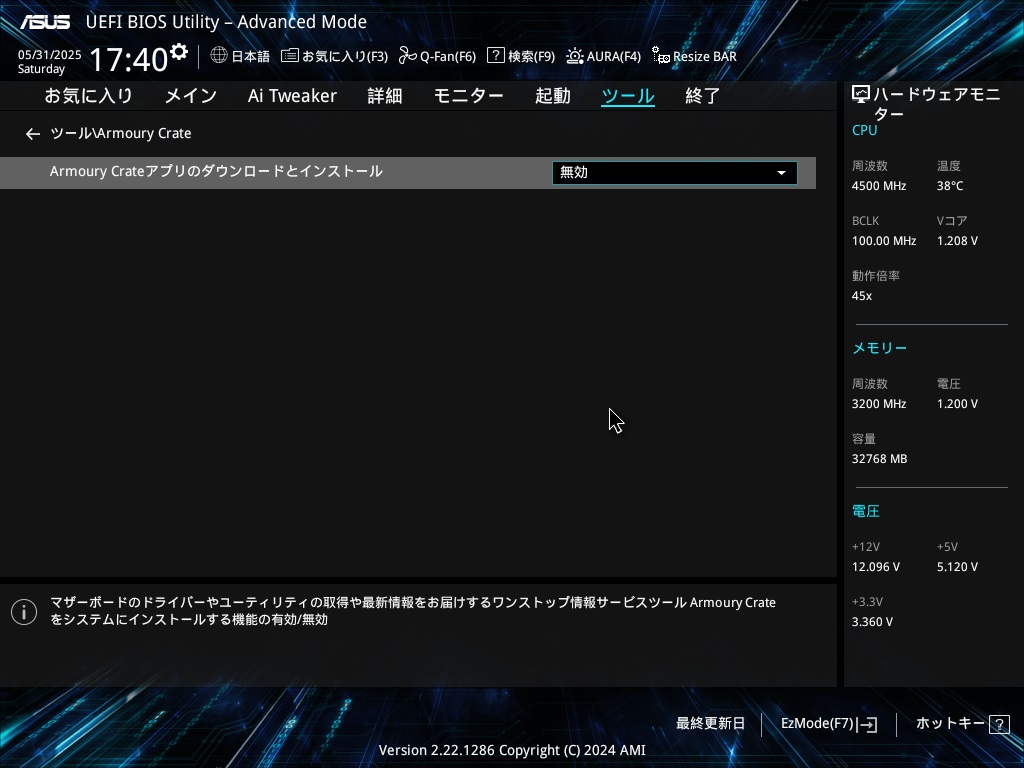Viewport: 1024px width, 768px height.
Task: Click the back arrow beside ツール\Armoury Crate
Action: tap(33, 134)
